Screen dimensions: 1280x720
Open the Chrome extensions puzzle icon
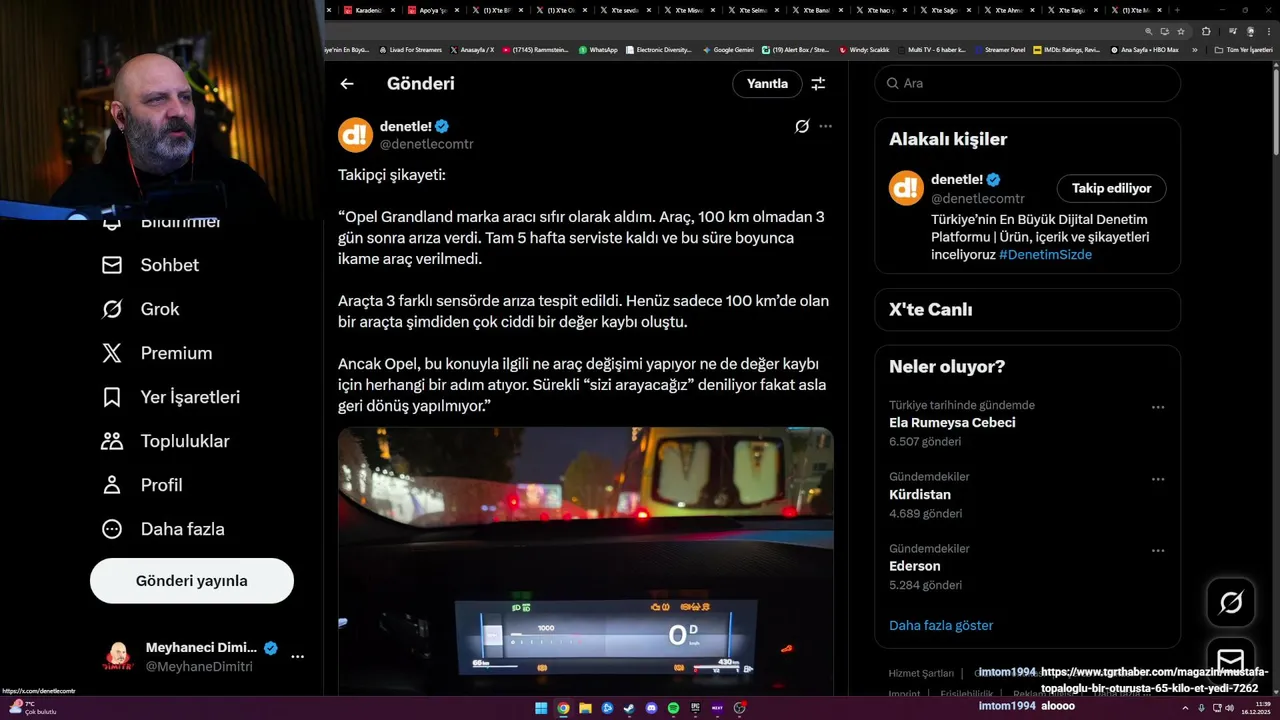click(1206, 31)
